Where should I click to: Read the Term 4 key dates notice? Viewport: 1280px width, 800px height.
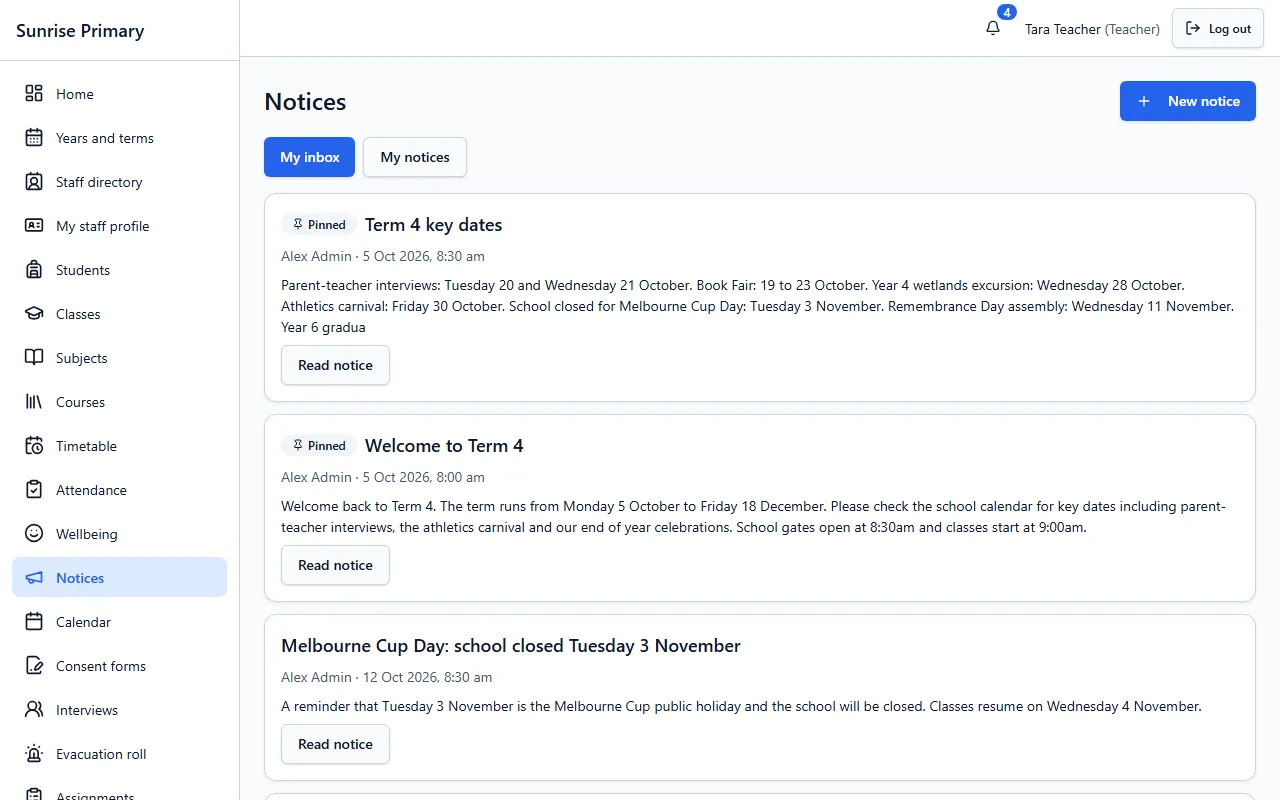coord(335,365)
